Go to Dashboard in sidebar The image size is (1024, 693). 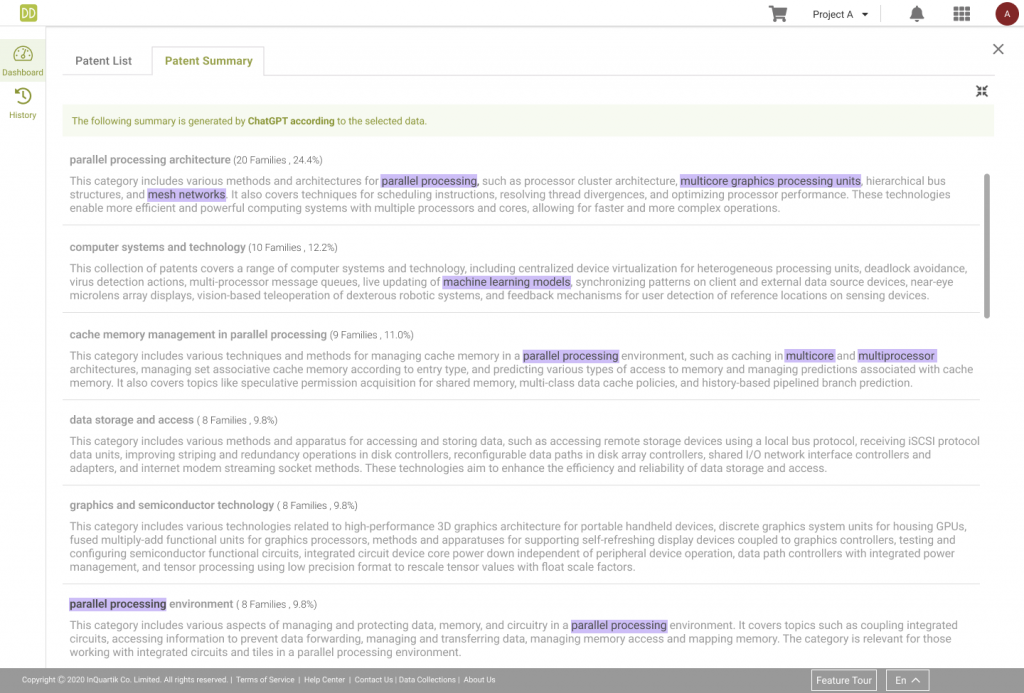click(x=23, y=61)
